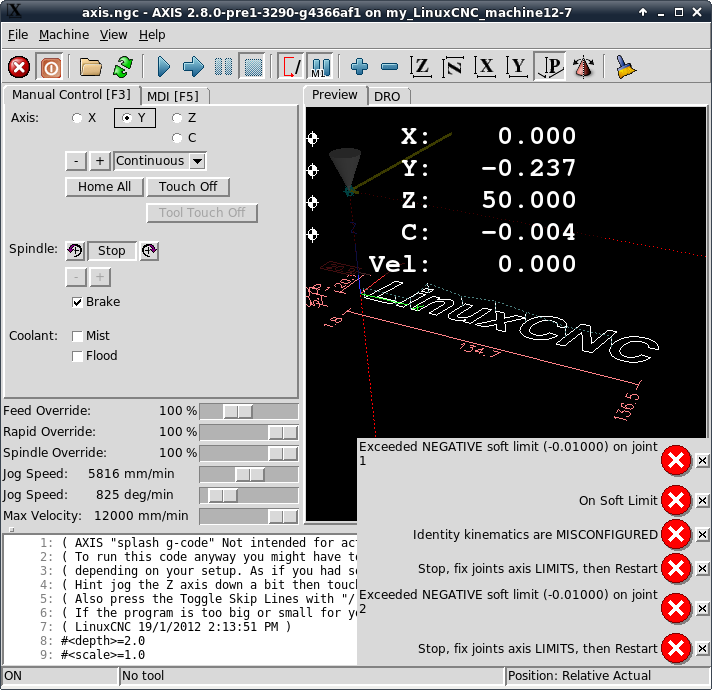Screen dimensions: 712x690
Task: Switch to the DRO tab
Action: [389, 96]
